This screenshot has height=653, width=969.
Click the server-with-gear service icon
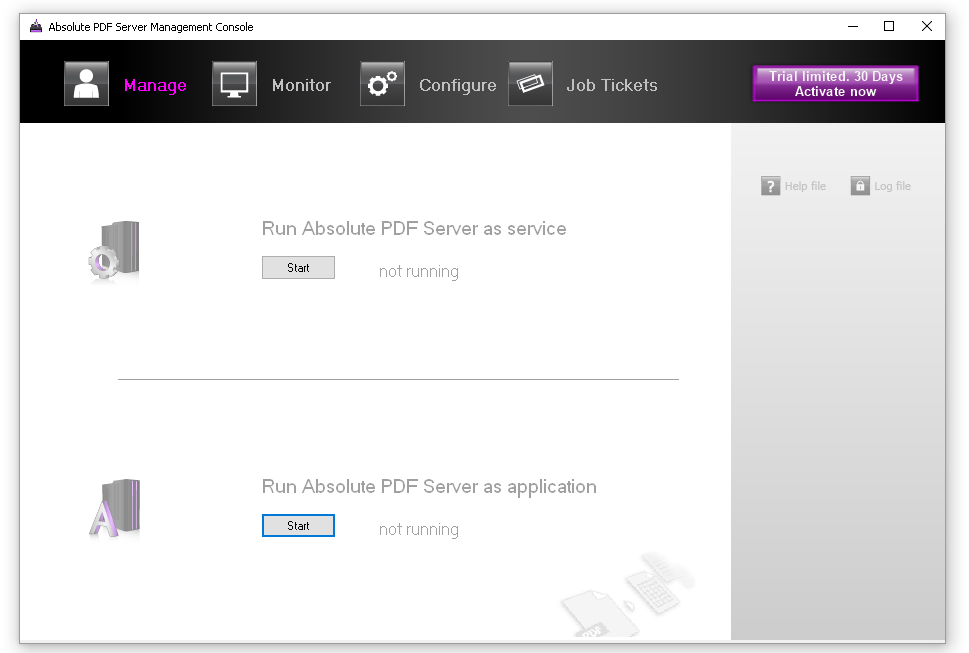113,250
